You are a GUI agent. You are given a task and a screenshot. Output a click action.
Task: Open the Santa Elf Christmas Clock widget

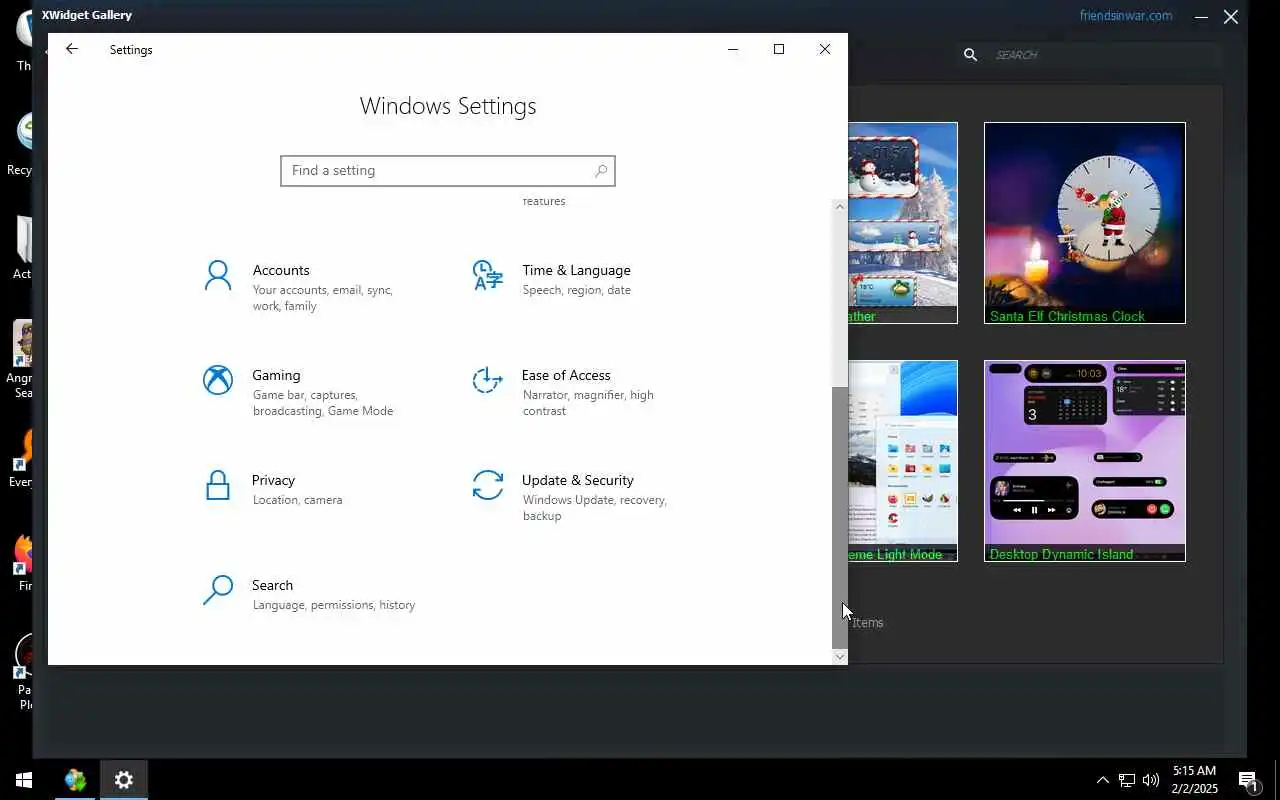click(x=1085, y=223)
